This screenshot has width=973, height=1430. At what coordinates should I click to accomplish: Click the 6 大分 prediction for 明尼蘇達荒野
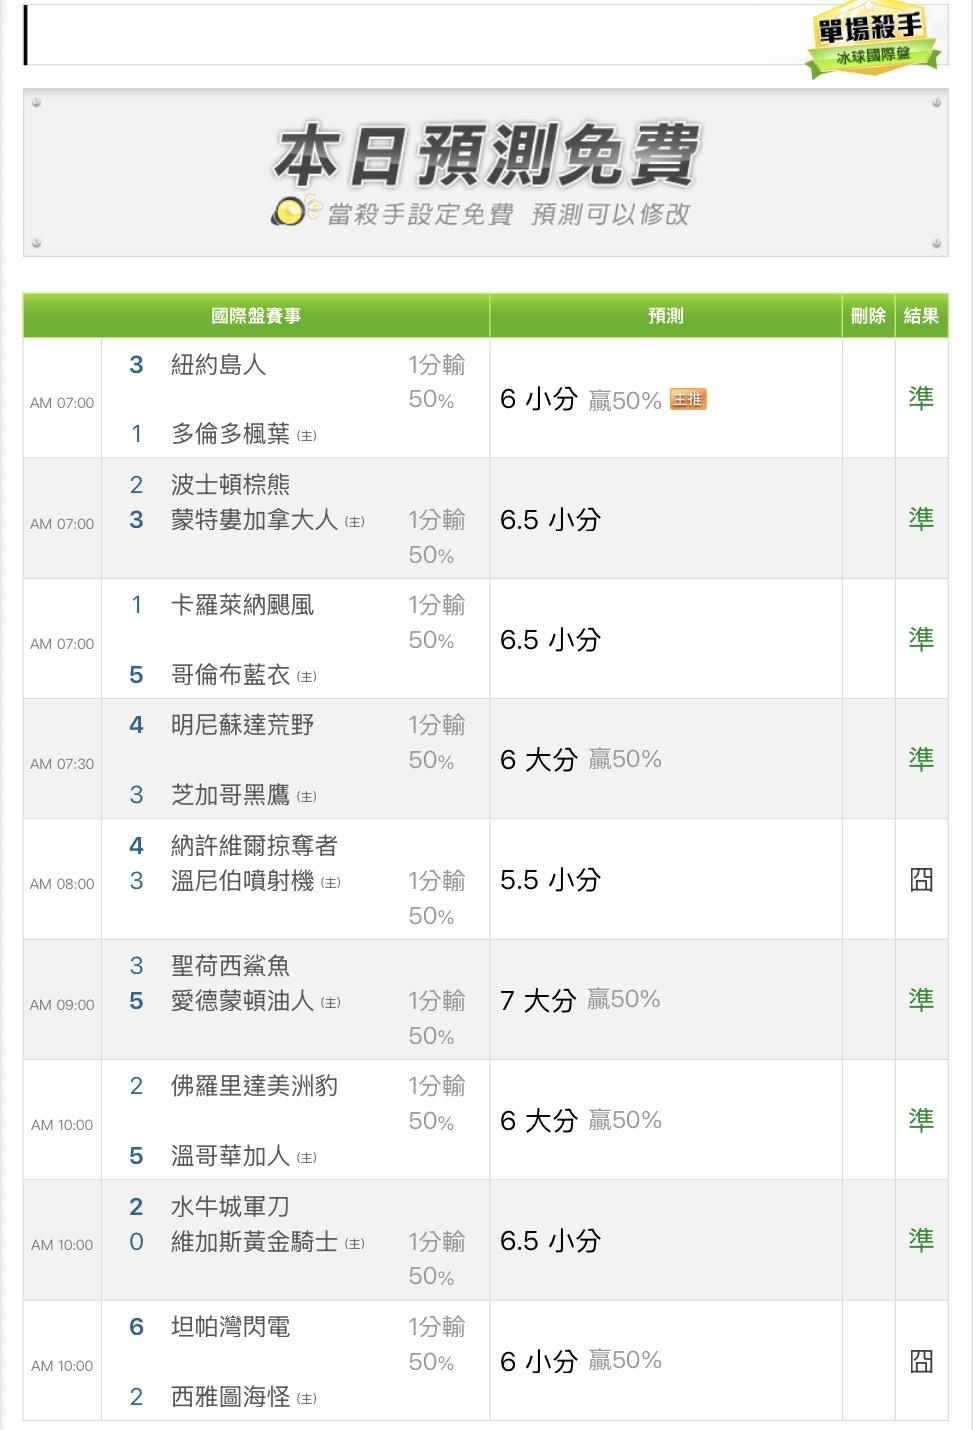[538, 760]
